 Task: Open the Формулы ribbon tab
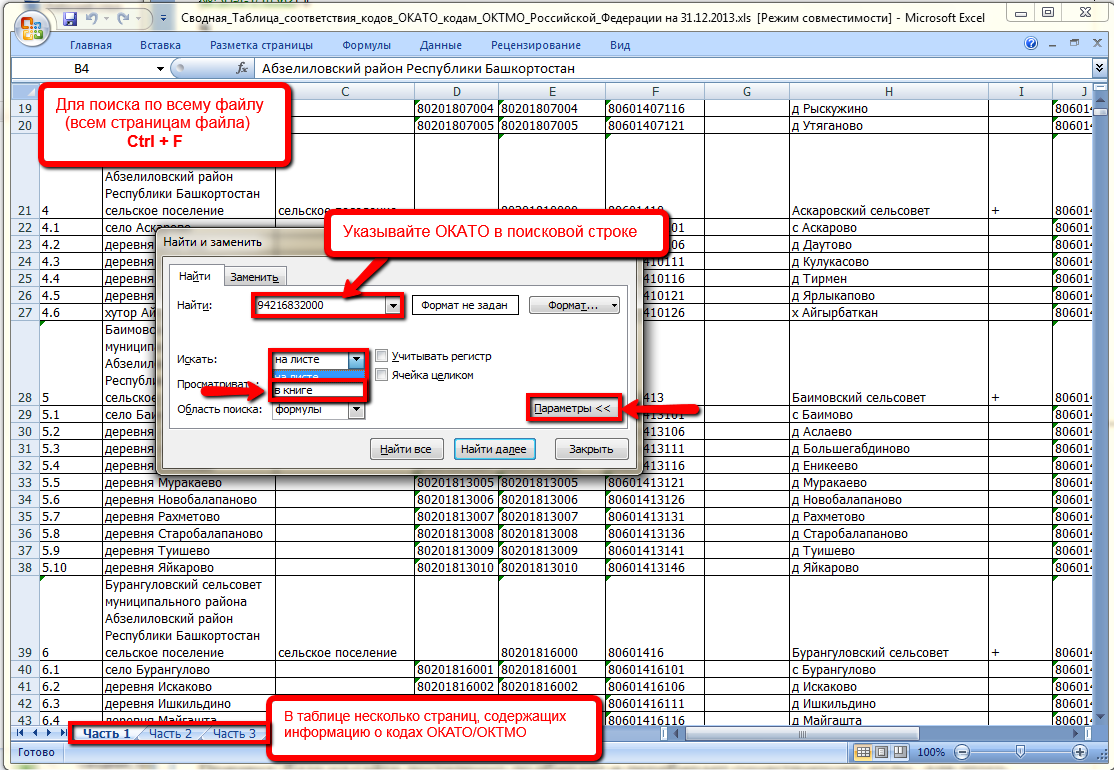point(366,45)
